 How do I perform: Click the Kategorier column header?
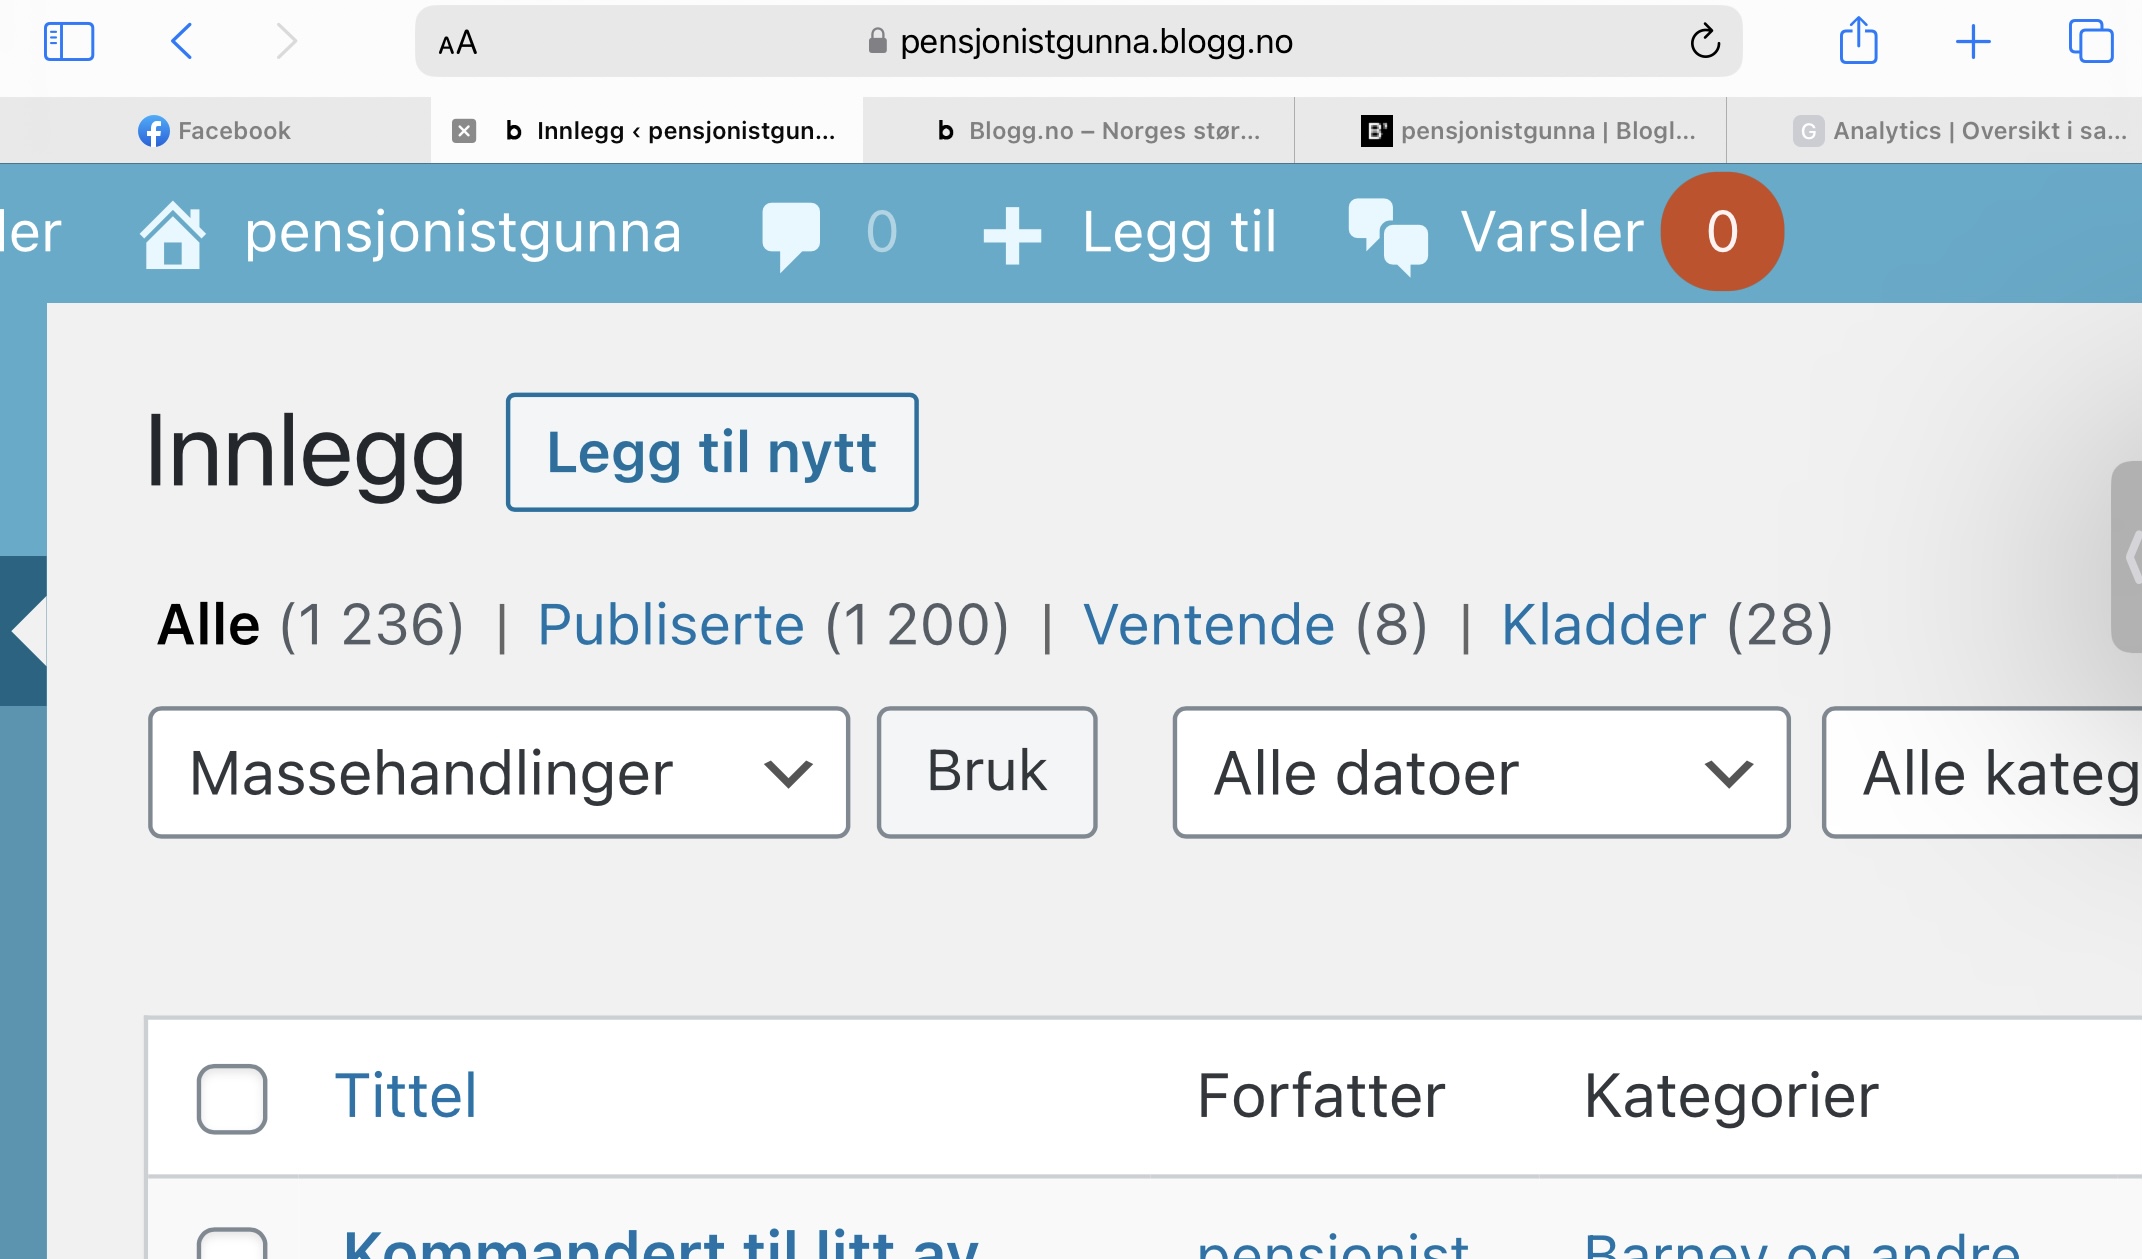[x=1731, y=1098]
